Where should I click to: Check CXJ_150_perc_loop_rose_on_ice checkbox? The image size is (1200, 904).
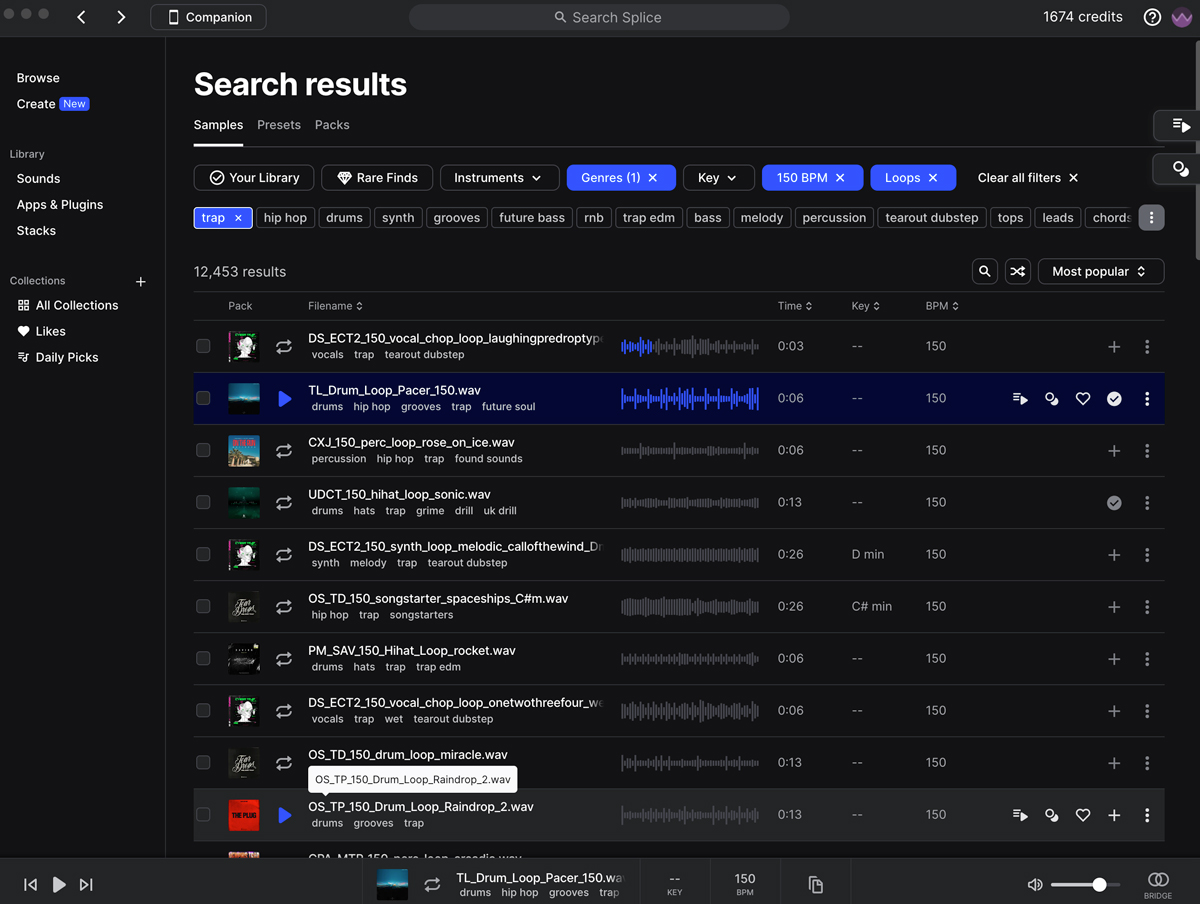click(203, 450)
